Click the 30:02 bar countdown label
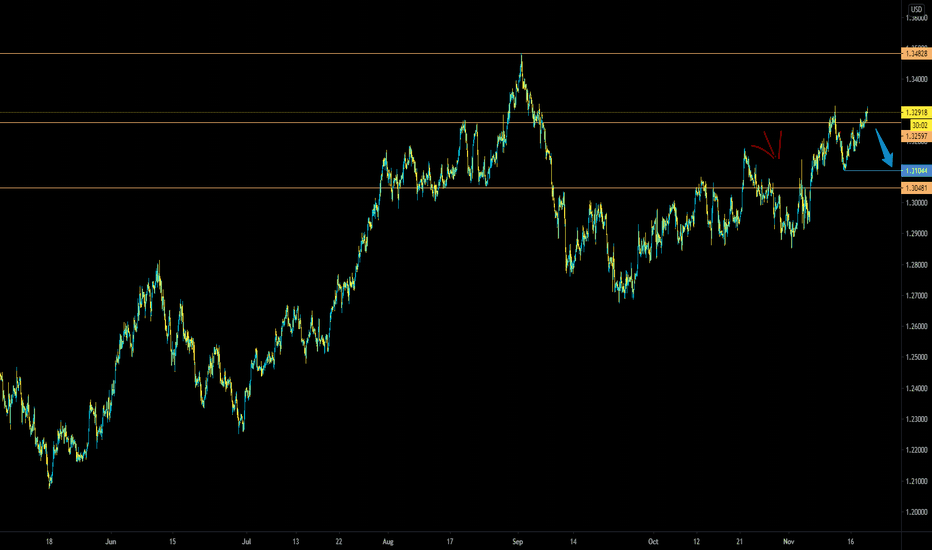The width and height of the screenshot is (932, 550). pos(920,125)
